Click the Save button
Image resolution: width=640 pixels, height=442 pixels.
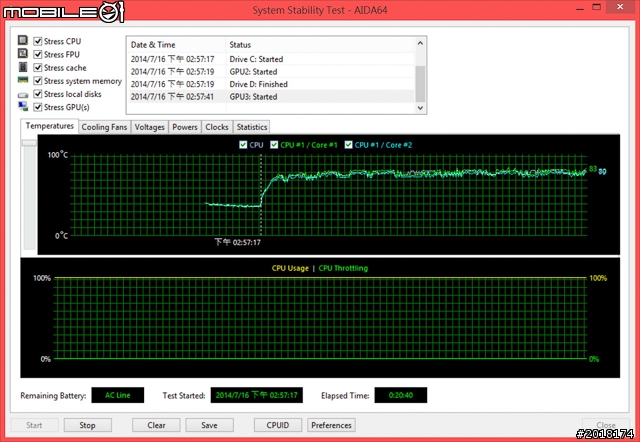[x=209, y=425]
